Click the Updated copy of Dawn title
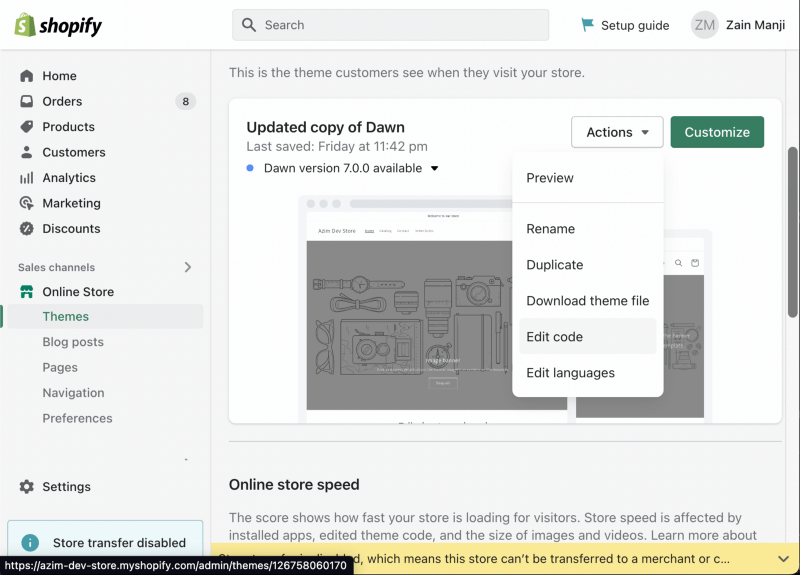The height and width of the screenshot is (575, 800). (326, 127)
